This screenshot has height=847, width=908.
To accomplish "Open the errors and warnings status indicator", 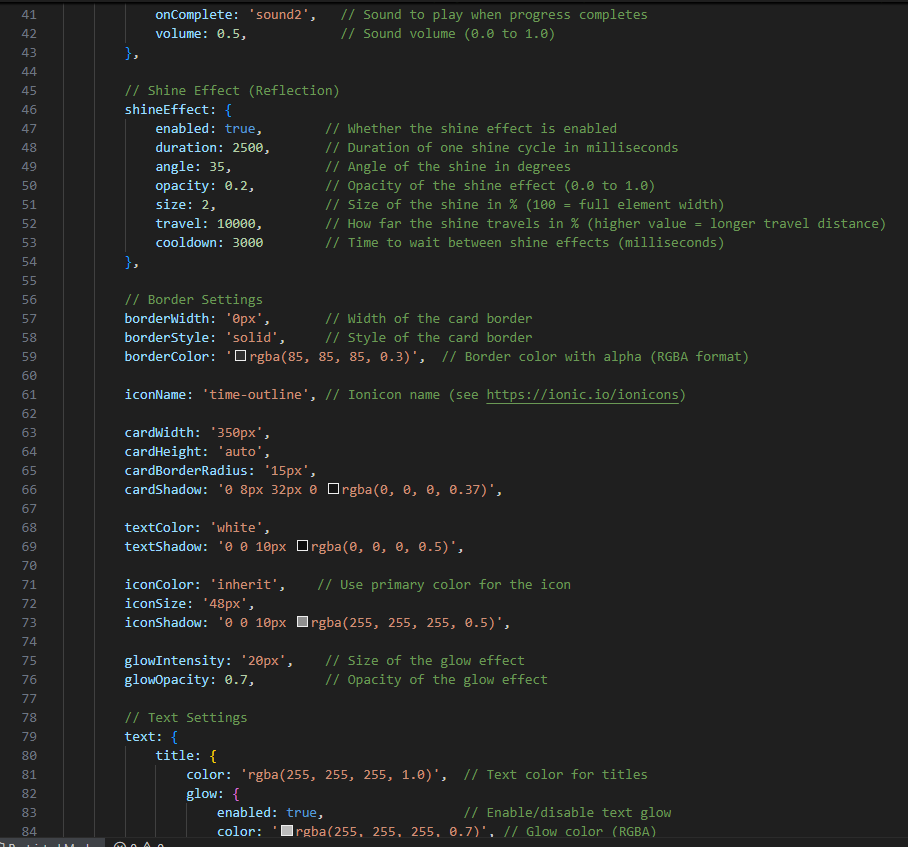I will click(x=138, y=843).
